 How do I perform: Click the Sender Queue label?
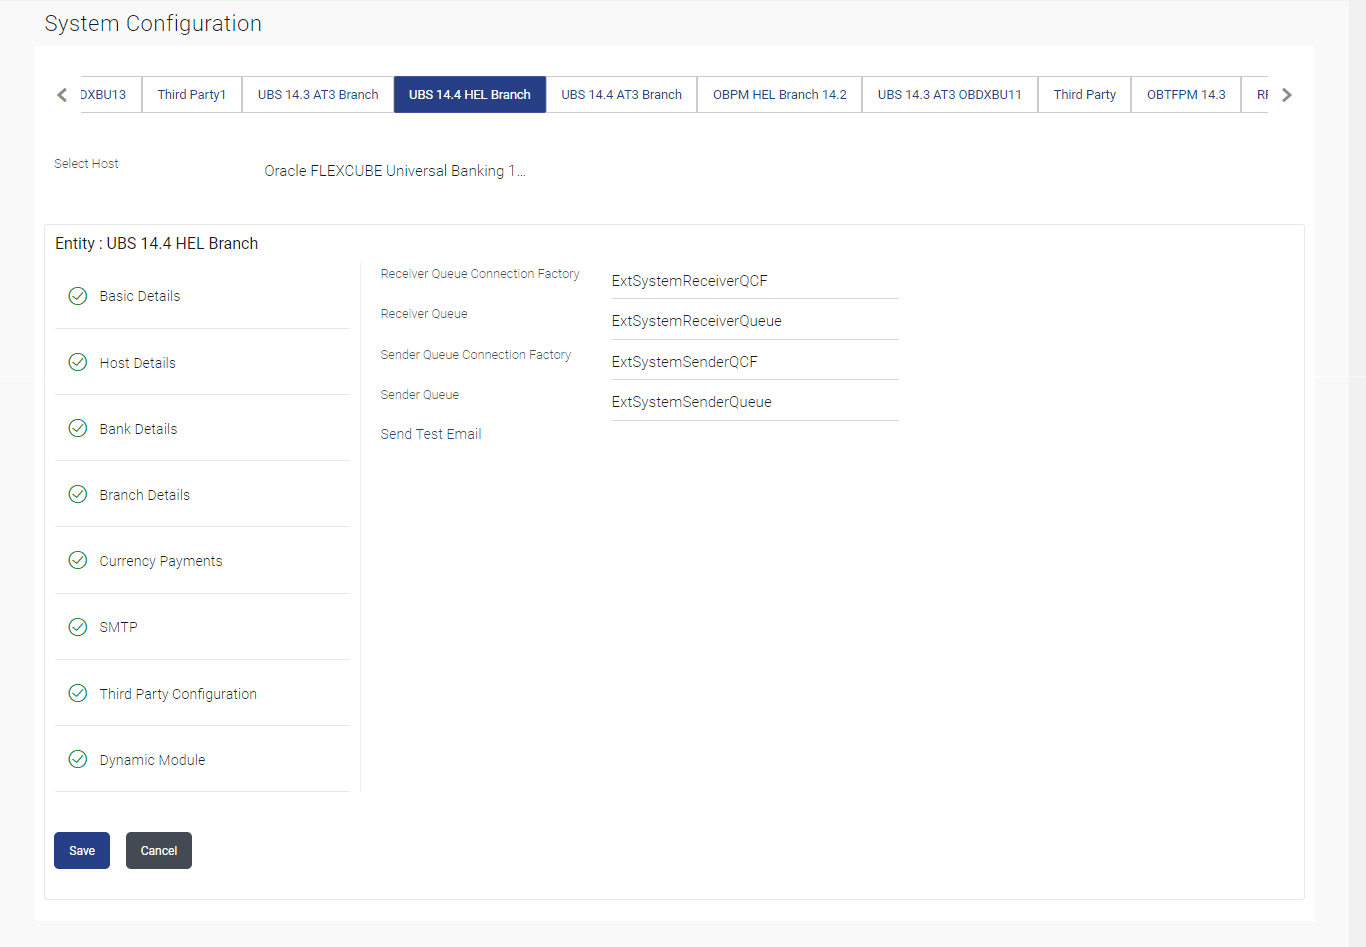pyautogui.click(x=420, y=394)
